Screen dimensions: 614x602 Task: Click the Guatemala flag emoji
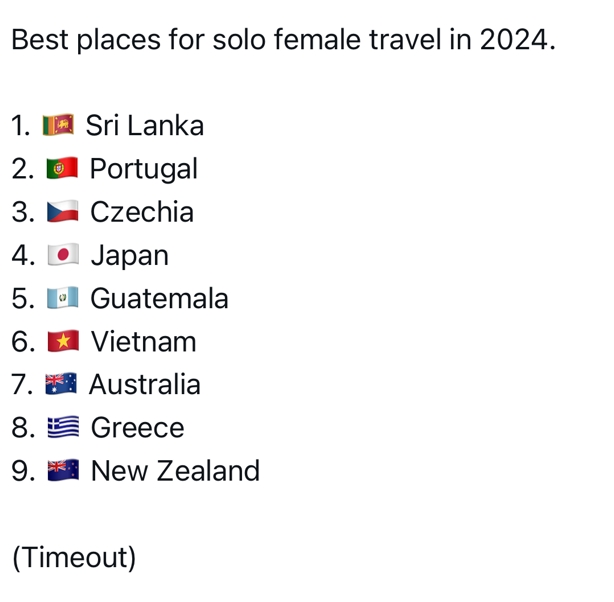[x=63, y=298]
